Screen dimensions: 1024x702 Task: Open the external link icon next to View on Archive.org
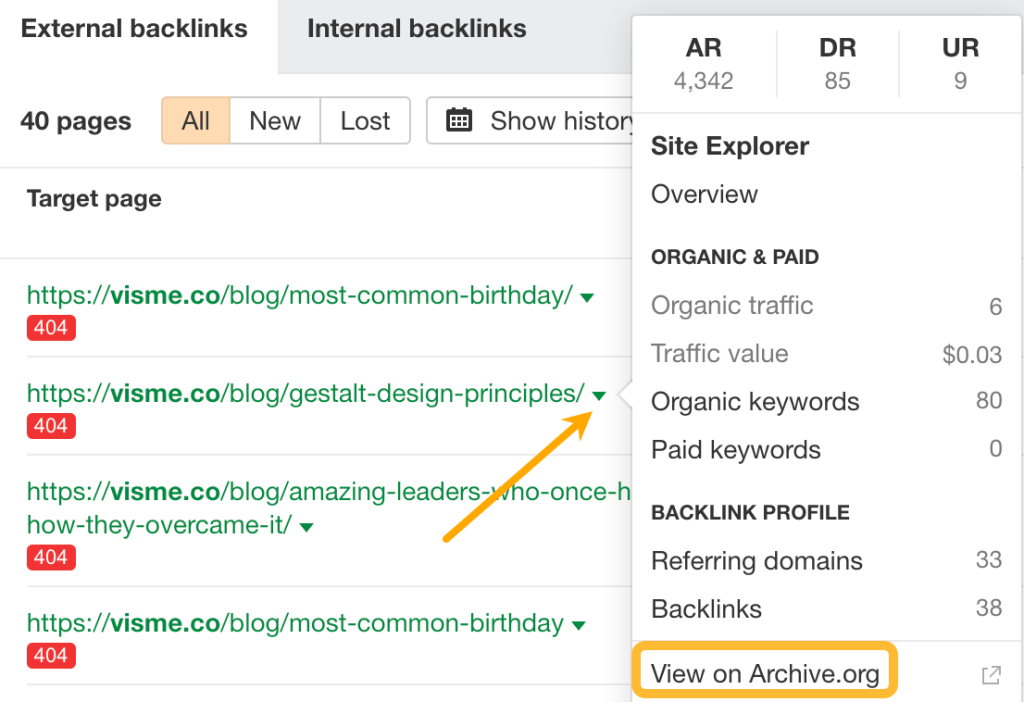pyautogui.click(x=991, y=675)
